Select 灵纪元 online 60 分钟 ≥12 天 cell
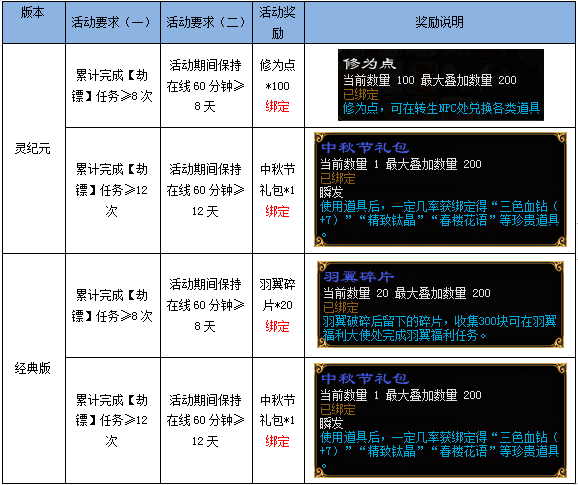The width and height of the screenshot is (578, 485). (x=206, y=191)
